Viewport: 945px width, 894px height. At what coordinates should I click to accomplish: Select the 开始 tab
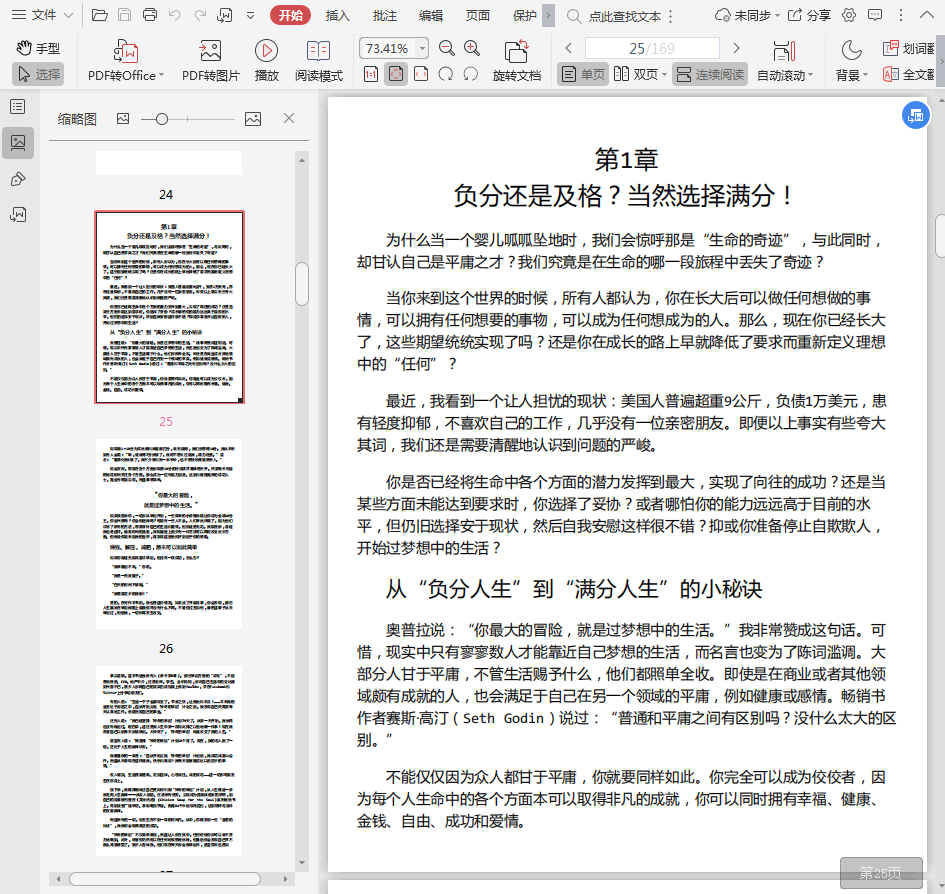coord(290,16)
